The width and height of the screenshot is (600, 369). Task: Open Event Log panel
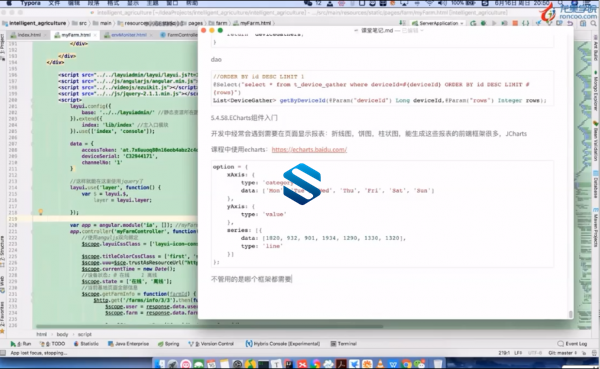[572, 344]
